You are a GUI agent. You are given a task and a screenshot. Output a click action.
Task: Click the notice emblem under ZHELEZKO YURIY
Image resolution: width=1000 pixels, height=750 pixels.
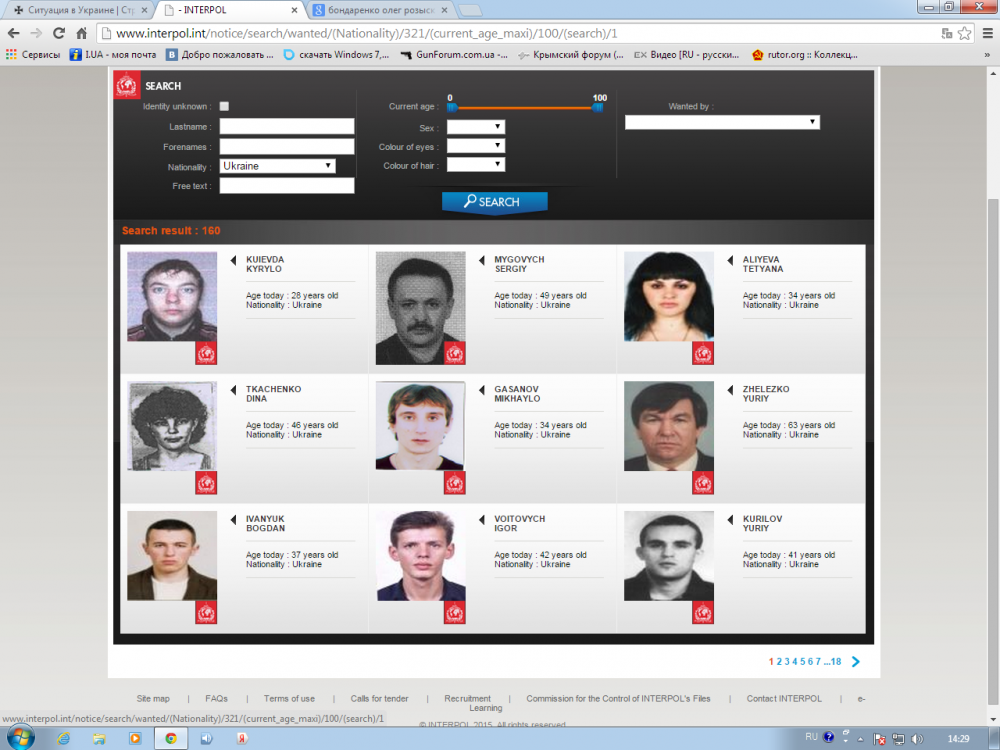[x=703, y=483]
